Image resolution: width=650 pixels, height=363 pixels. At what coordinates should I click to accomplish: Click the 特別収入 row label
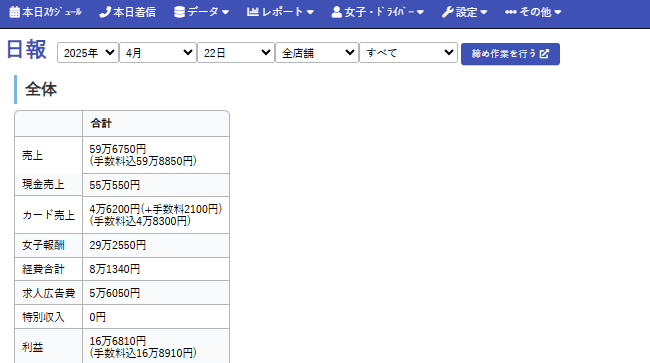(x=43, y=317)
